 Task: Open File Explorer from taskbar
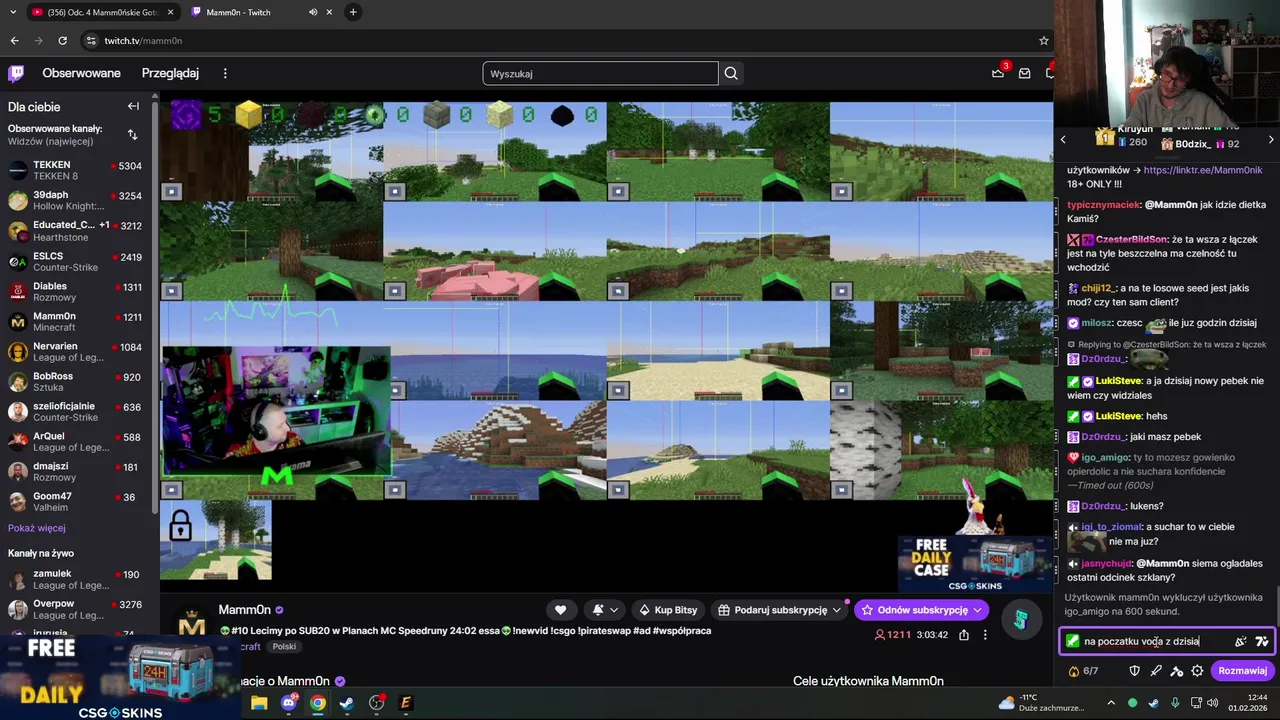(259, 703)
